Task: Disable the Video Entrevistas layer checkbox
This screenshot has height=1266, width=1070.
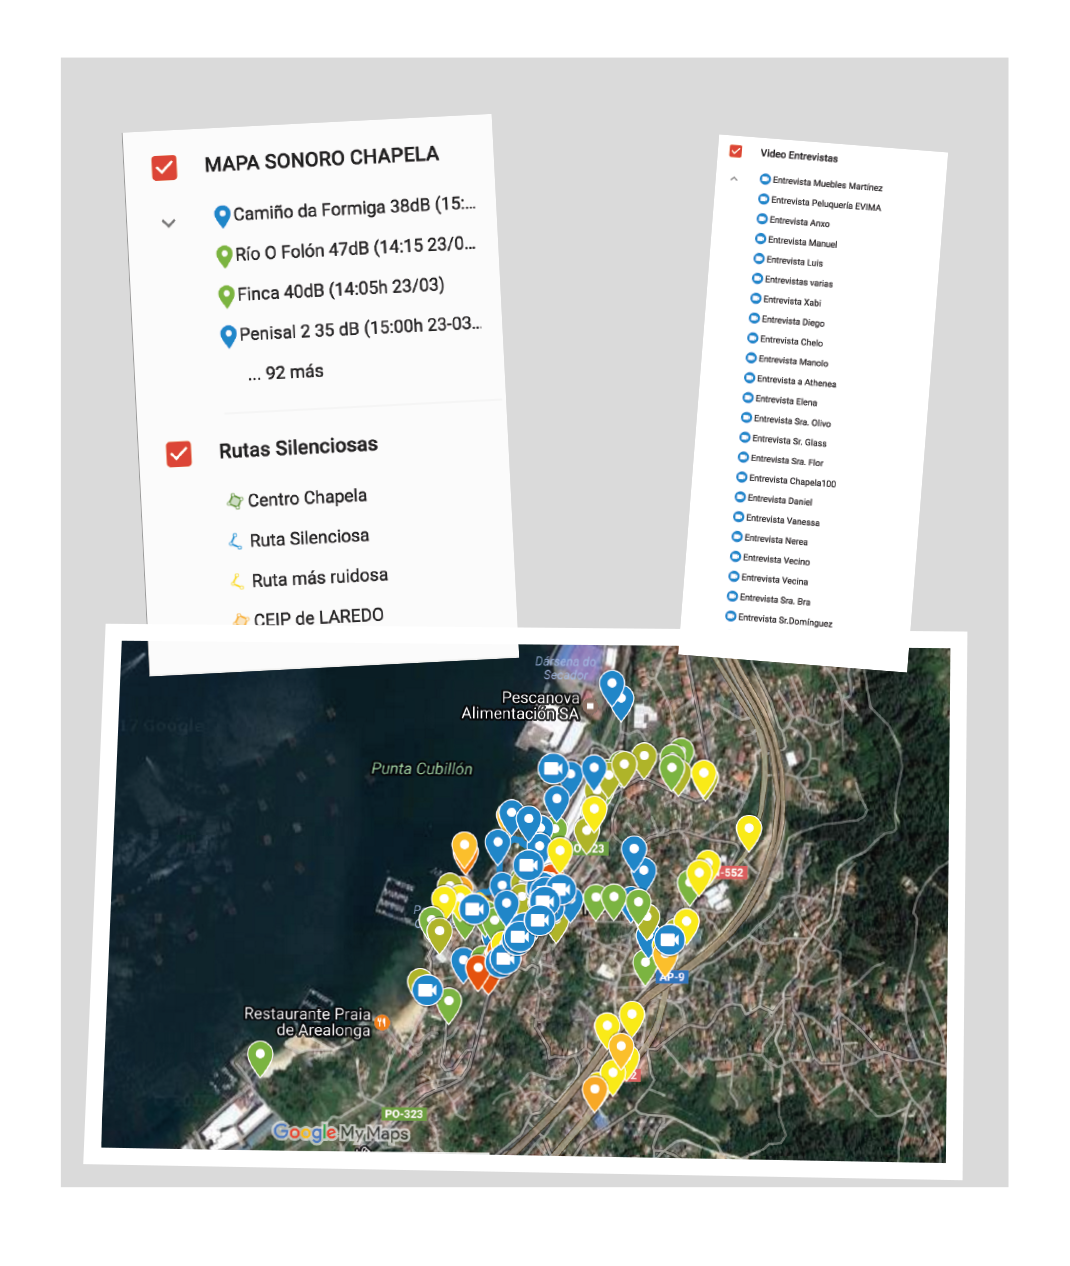Action: pos(736,151)
